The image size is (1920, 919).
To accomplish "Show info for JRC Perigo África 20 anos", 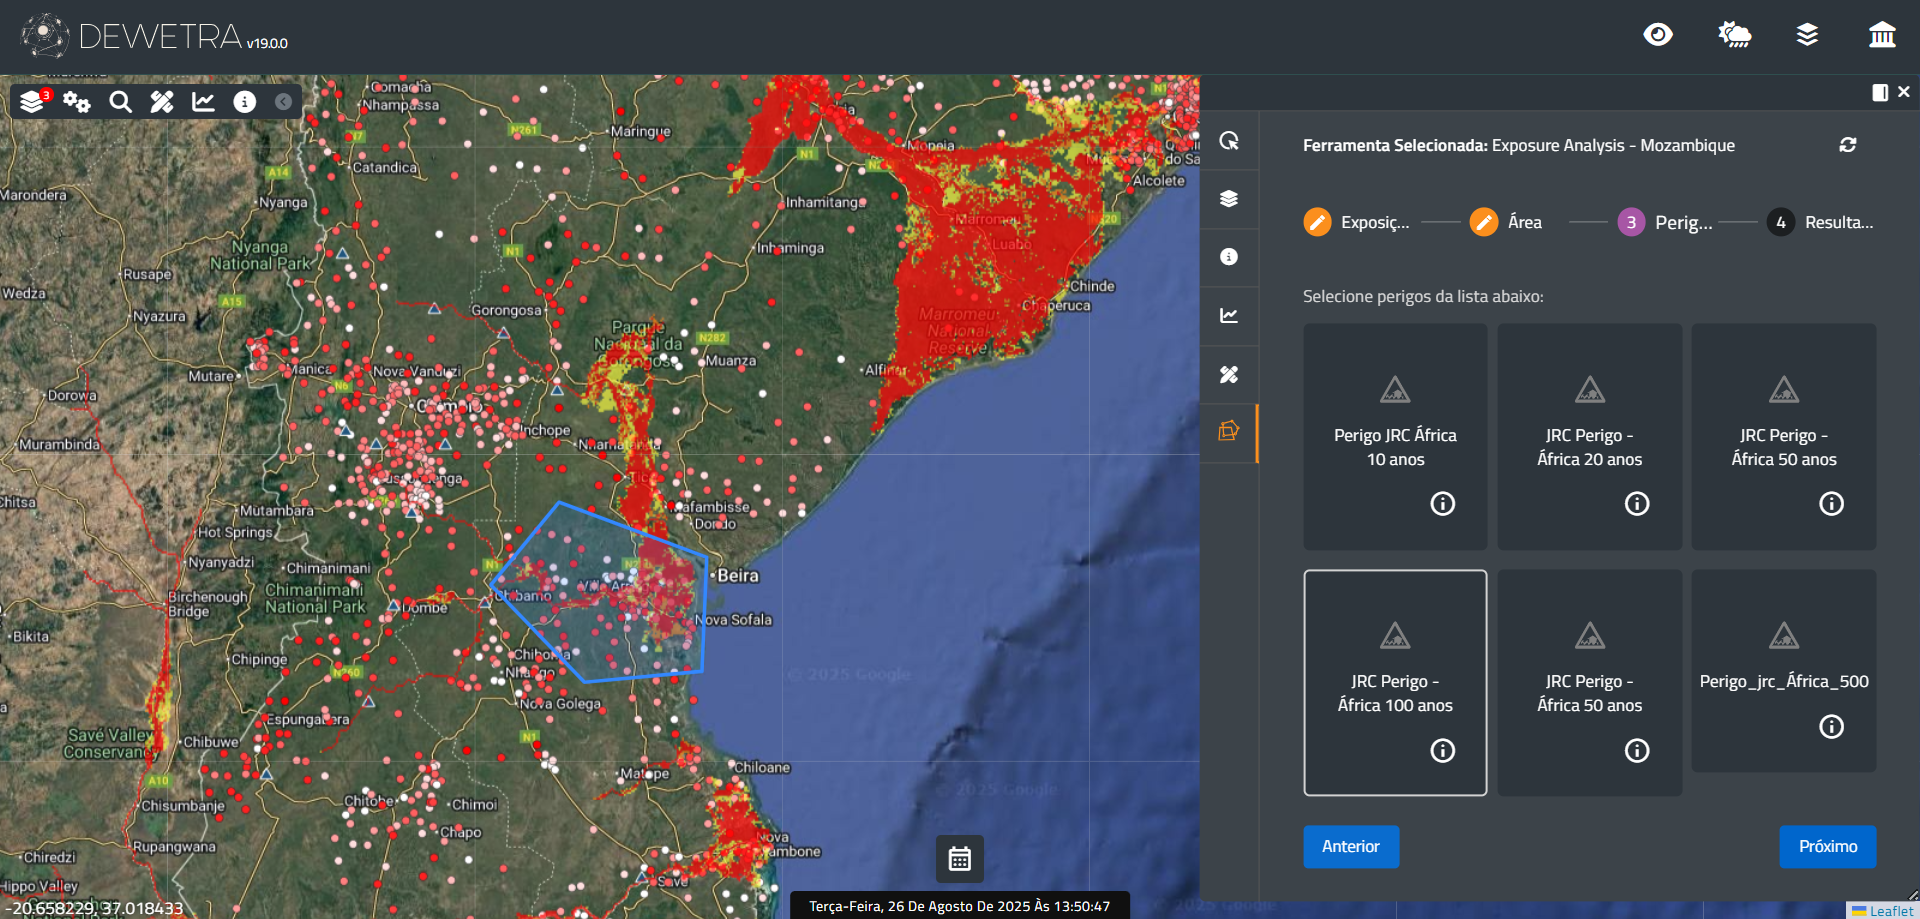I will (x=1636, y=503).
